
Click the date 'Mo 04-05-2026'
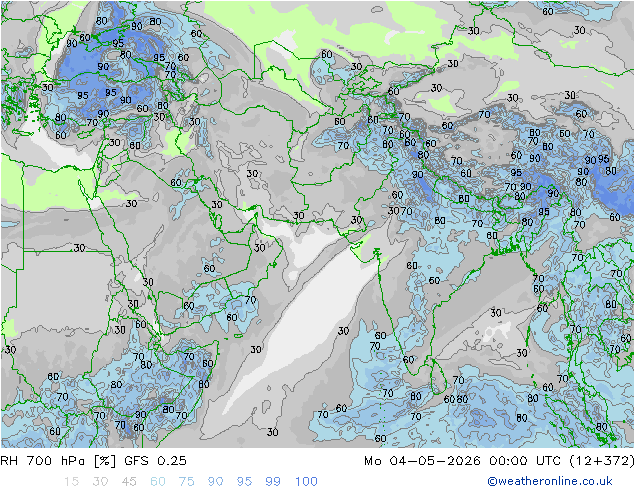coord(422,461)
